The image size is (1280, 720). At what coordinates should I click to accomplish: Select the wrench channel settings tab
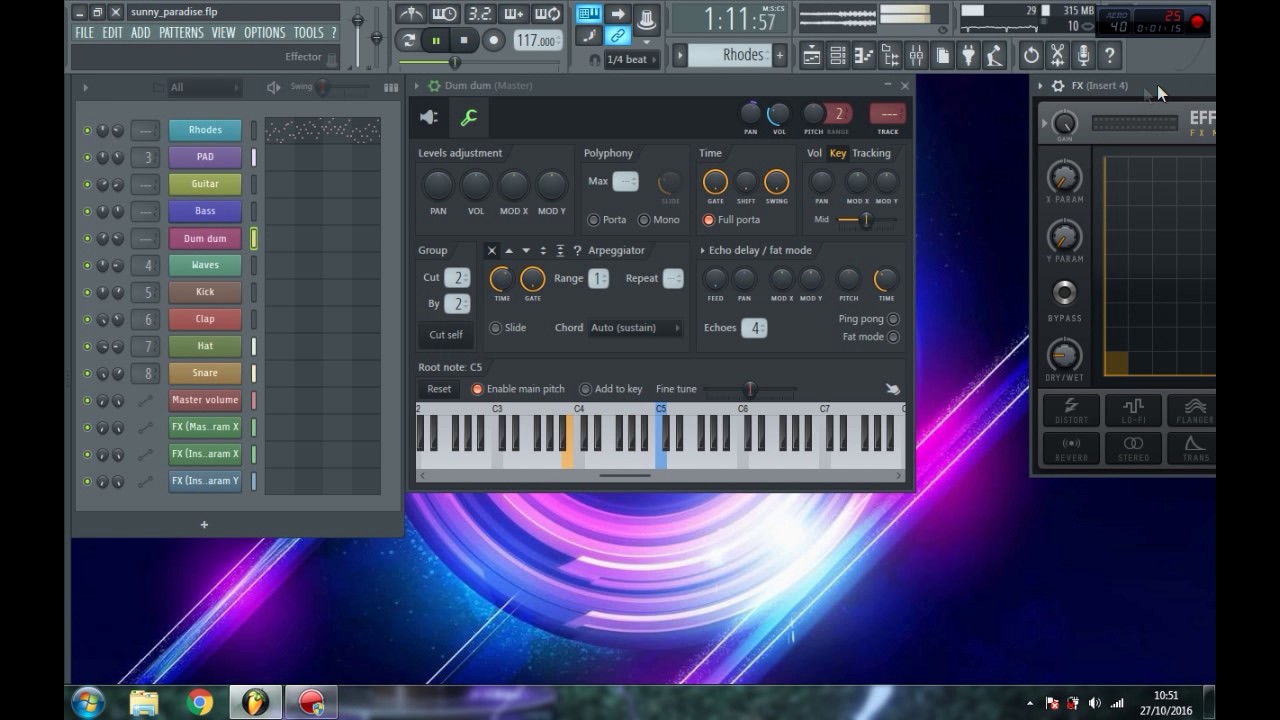(468, 118)
